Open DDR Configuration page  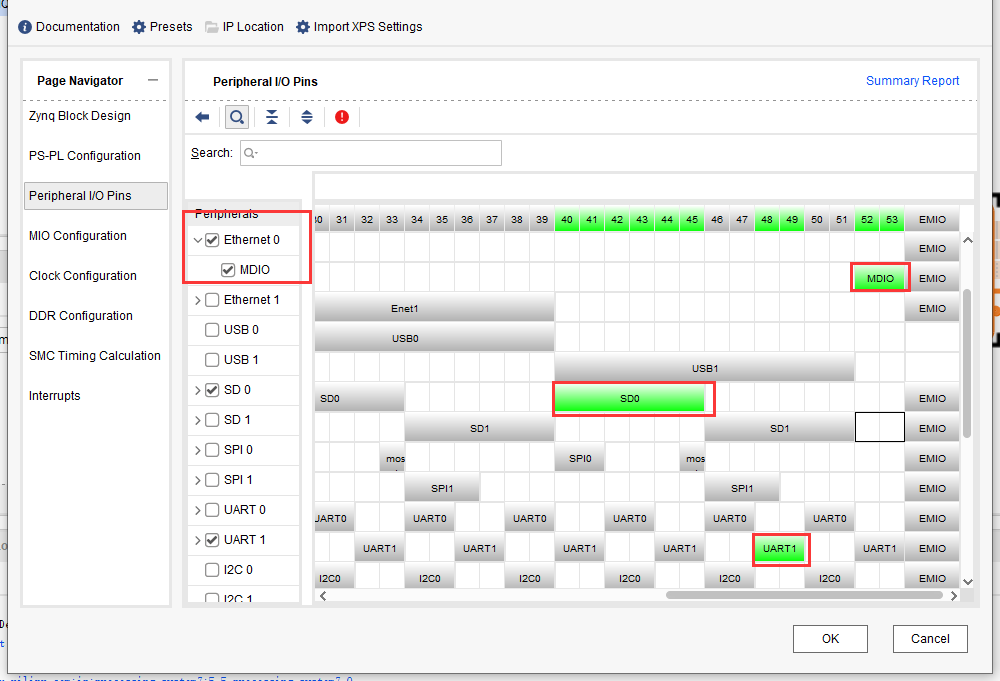81,316
